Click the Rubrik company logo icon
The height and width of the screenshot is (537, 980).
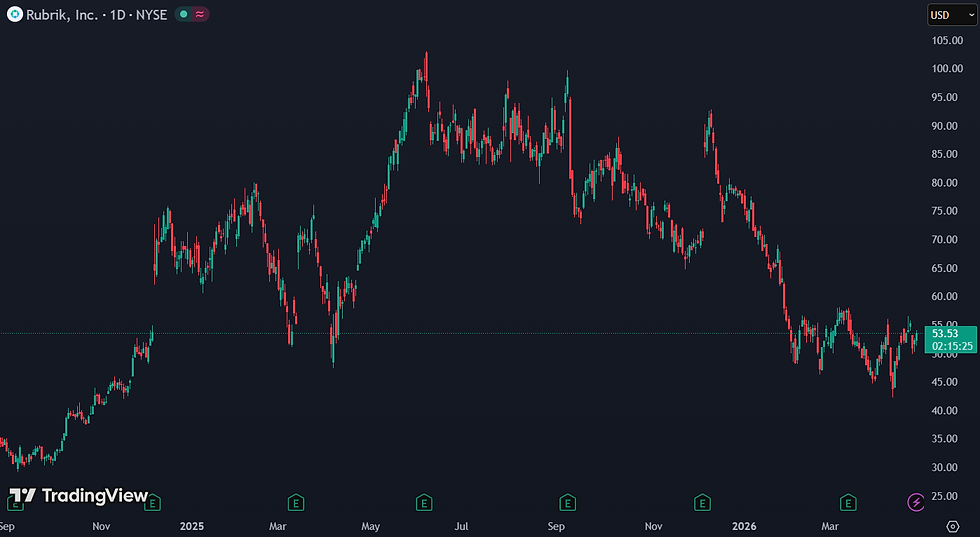click(x=14, y=14)
